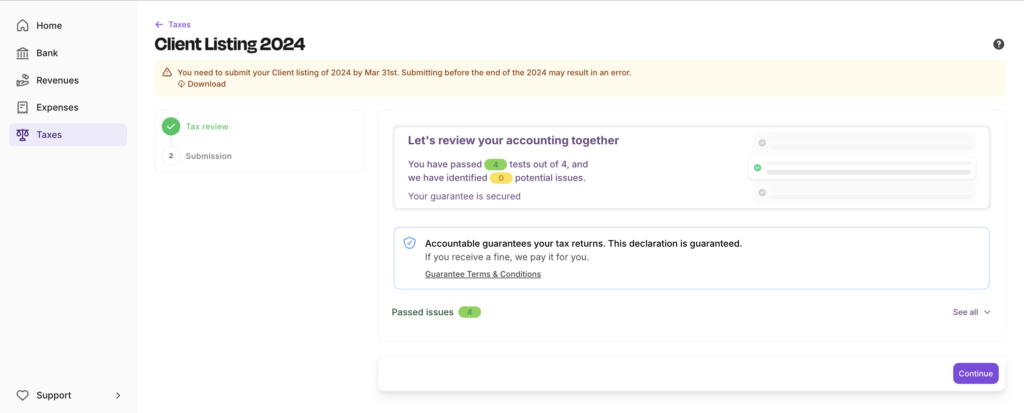This screenshot has width=1024, height=413.
Task: Click the See all chevron arrow
Action: point(987,312)
